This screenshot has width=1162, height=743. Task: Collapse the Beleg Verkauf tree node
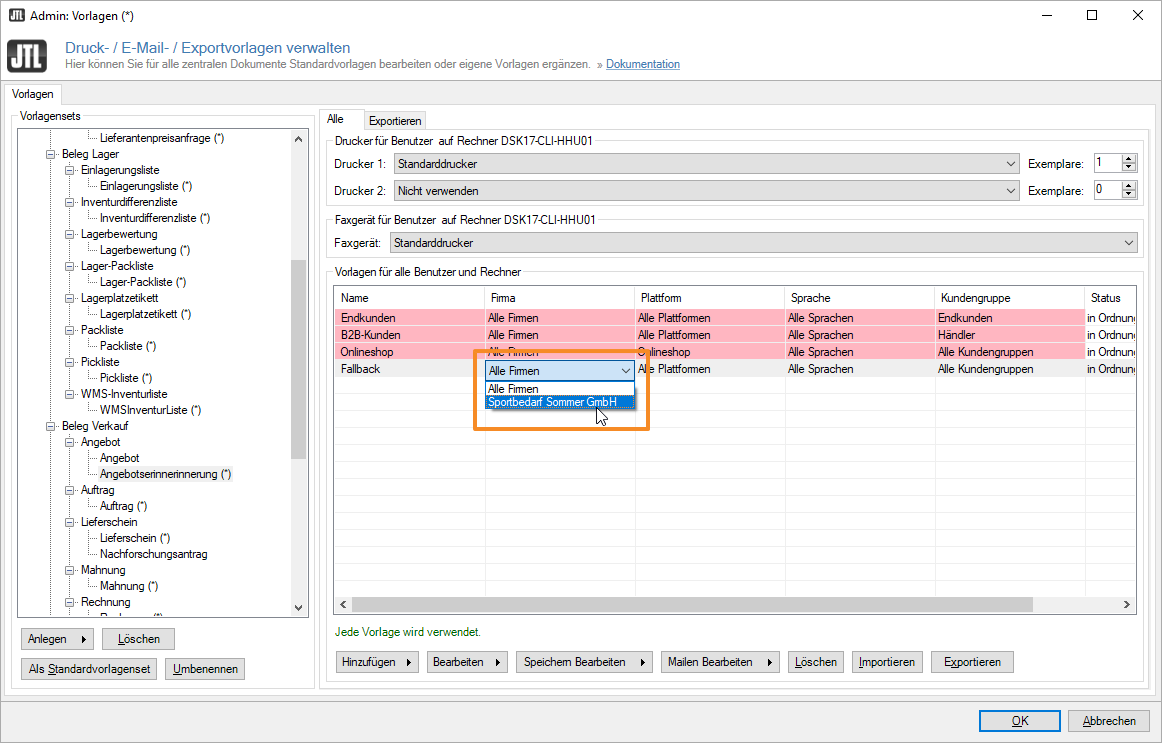point(51,427)
